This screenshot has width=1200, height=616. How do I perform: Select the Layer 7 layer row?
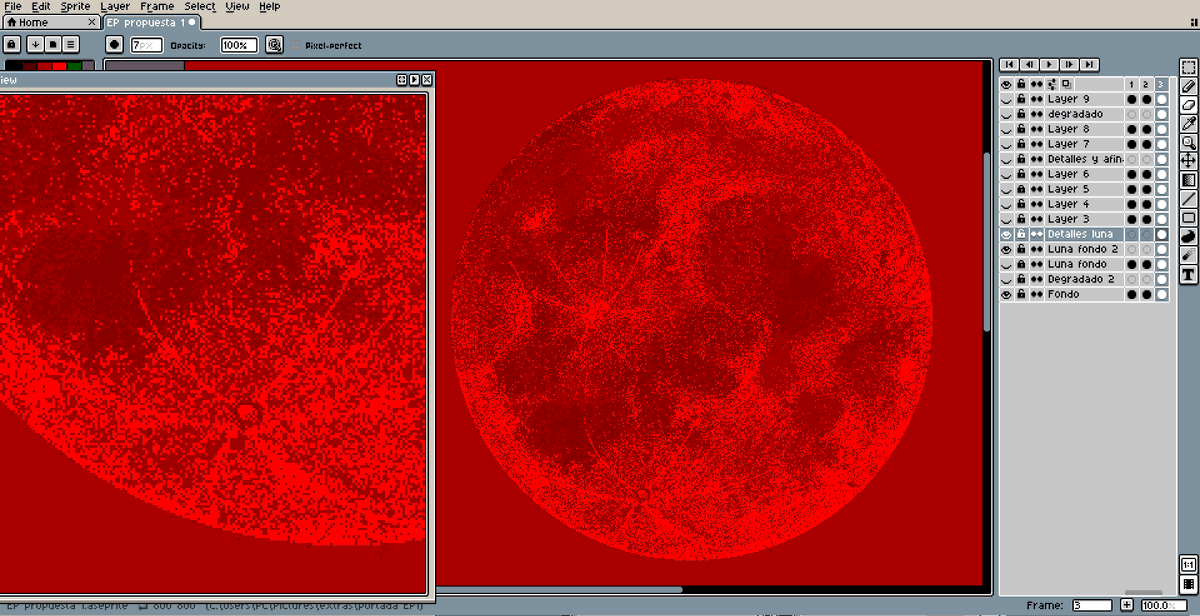click(1084, 144)
